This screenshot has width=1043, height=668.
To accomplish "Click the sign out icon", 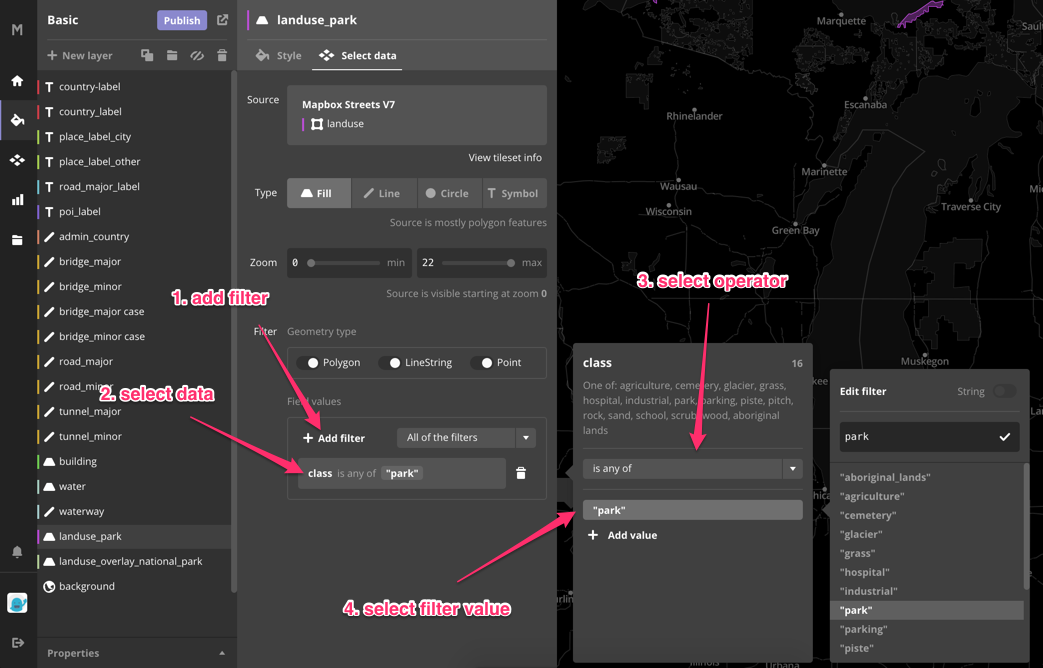I will (17, 643).
